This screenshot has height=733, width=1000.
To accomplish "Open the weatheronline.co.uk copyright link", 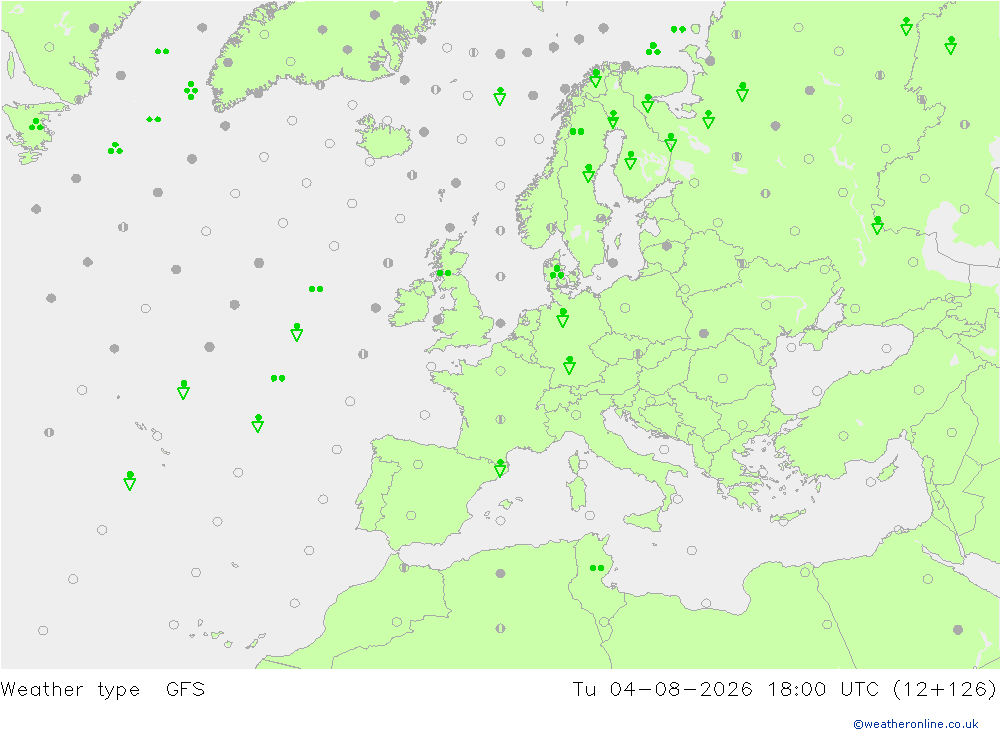I will 916,724.
